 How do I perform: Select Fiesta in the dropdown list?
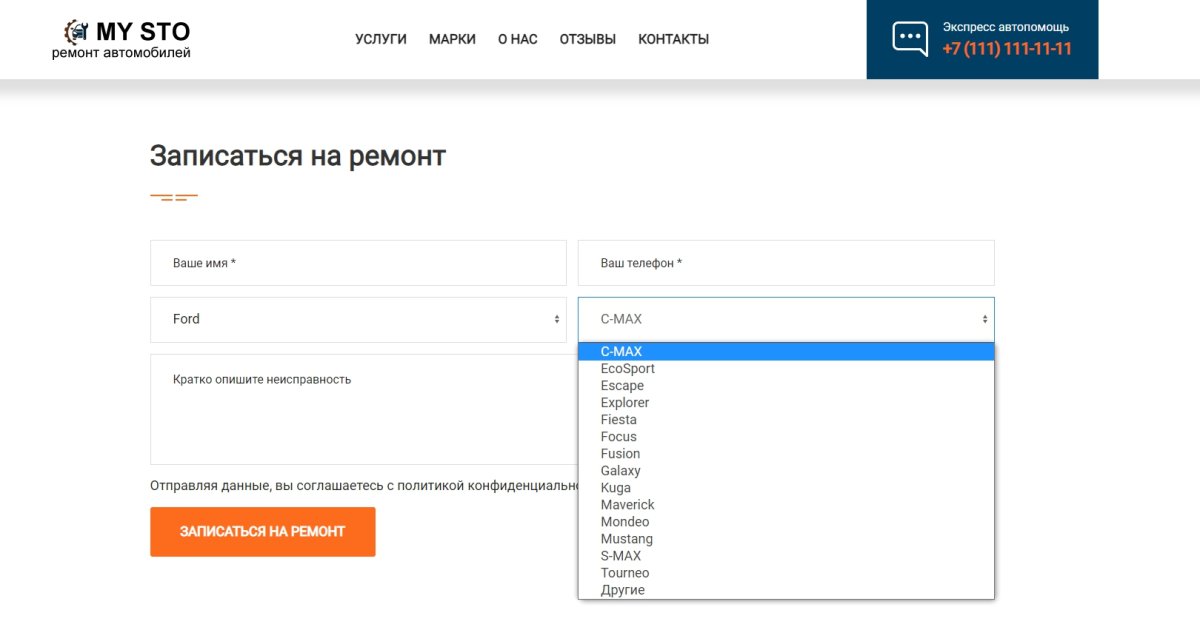[618, 419]
